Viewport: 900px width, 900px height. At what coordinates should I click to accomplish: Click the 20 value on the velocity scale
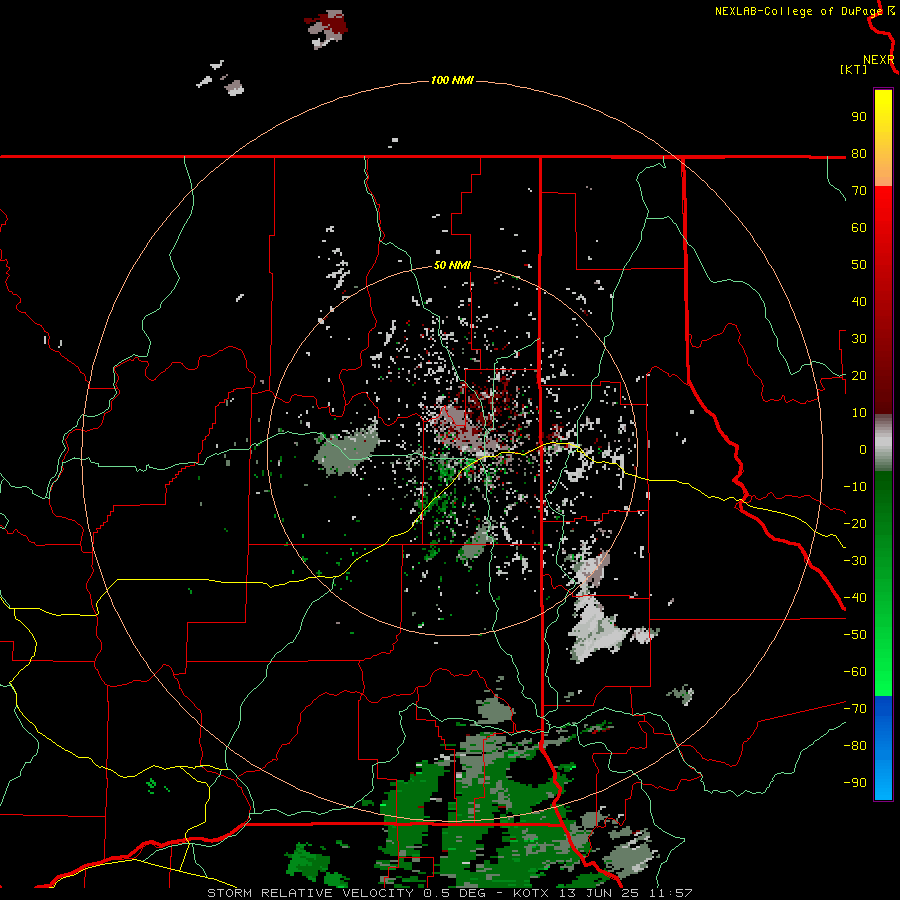(859, 376)
